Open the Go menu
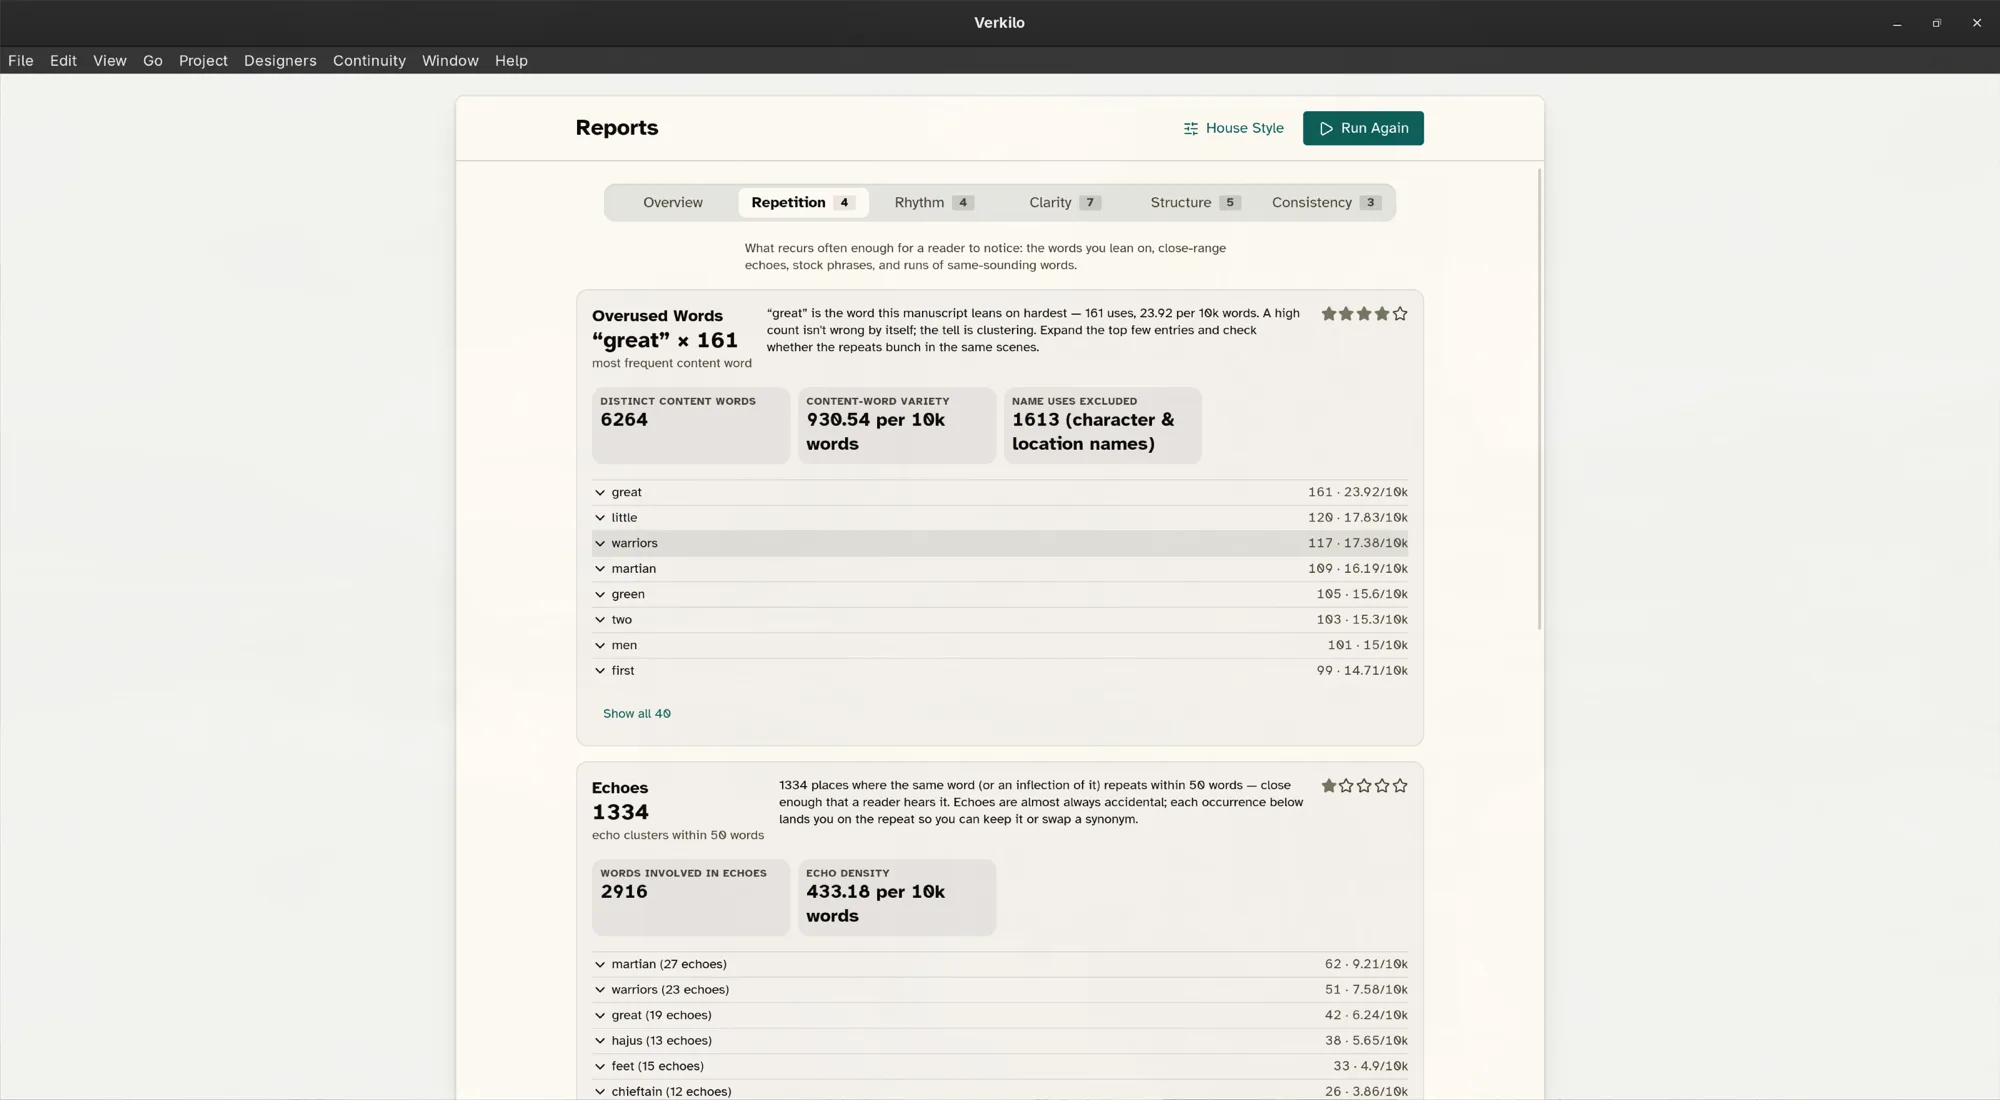2000x1100 pixels. click(x=153, y=60)
